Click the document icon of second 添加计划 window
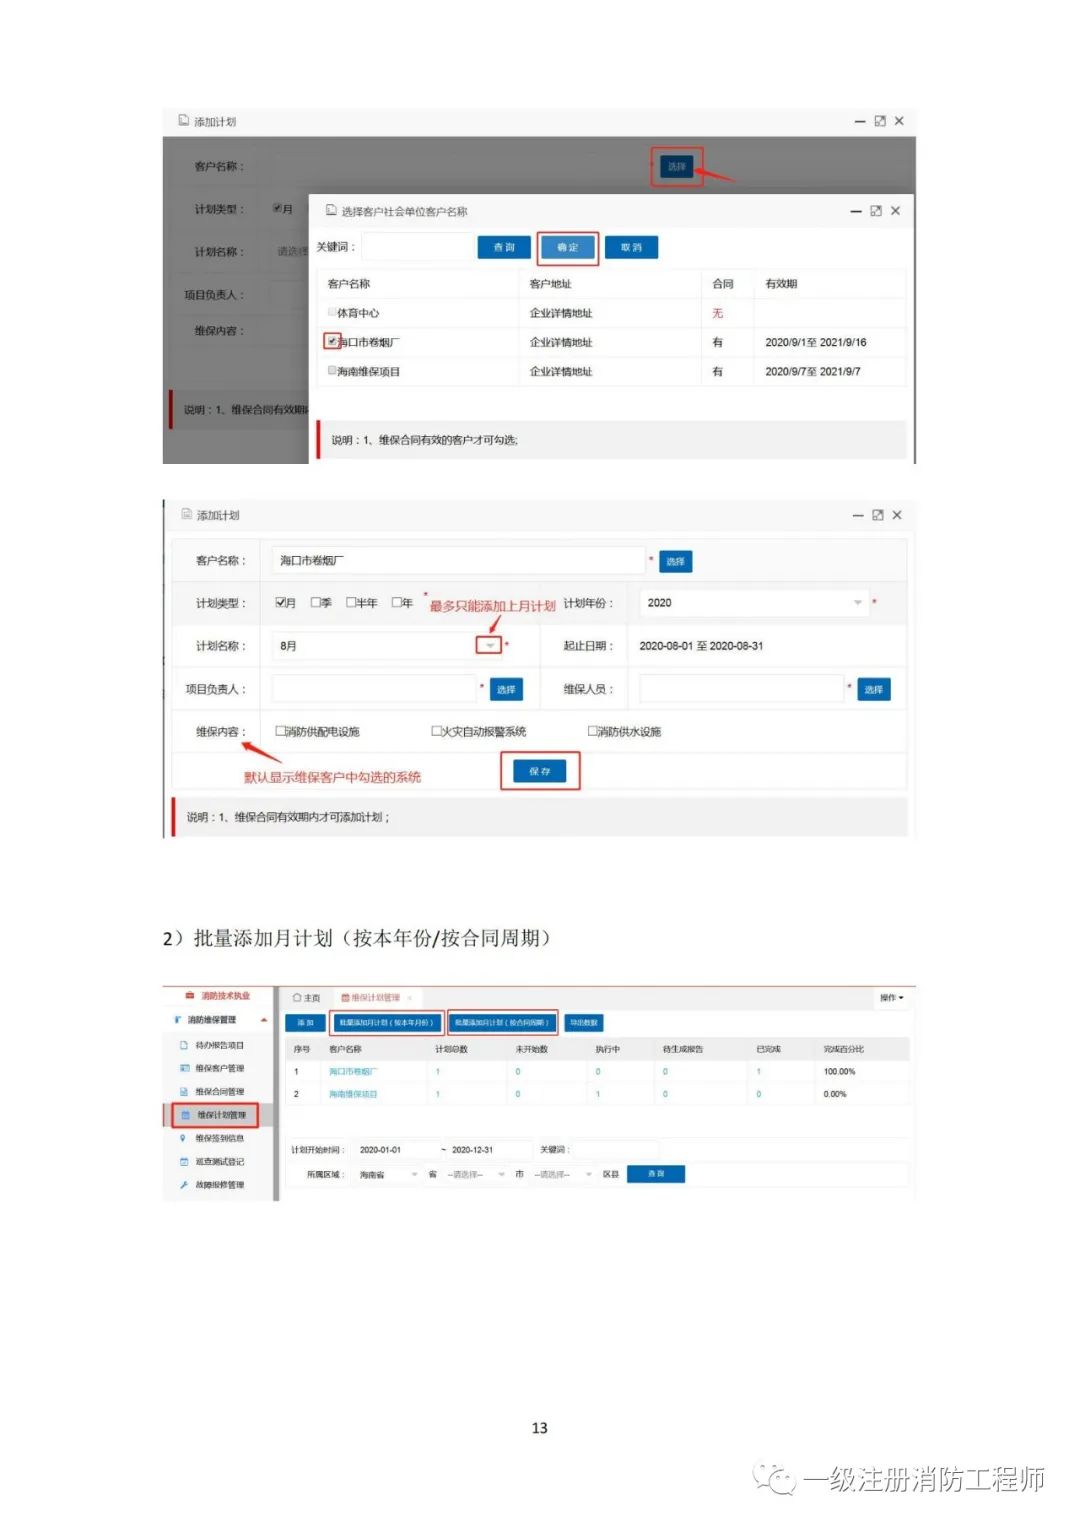This screenshot has width=1080, height=1527. coord(186,514)
